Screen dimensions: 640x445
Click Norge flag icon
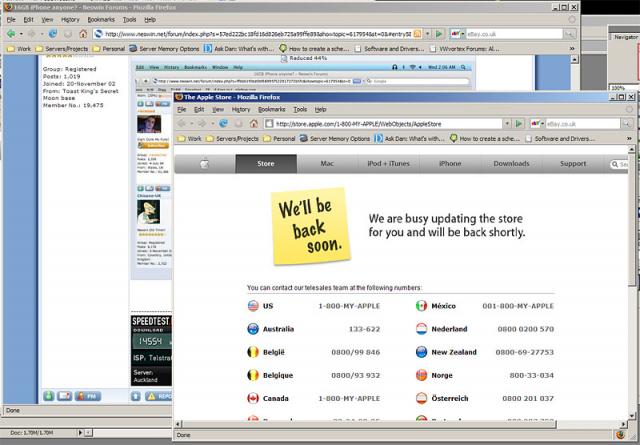coord(422,375)
